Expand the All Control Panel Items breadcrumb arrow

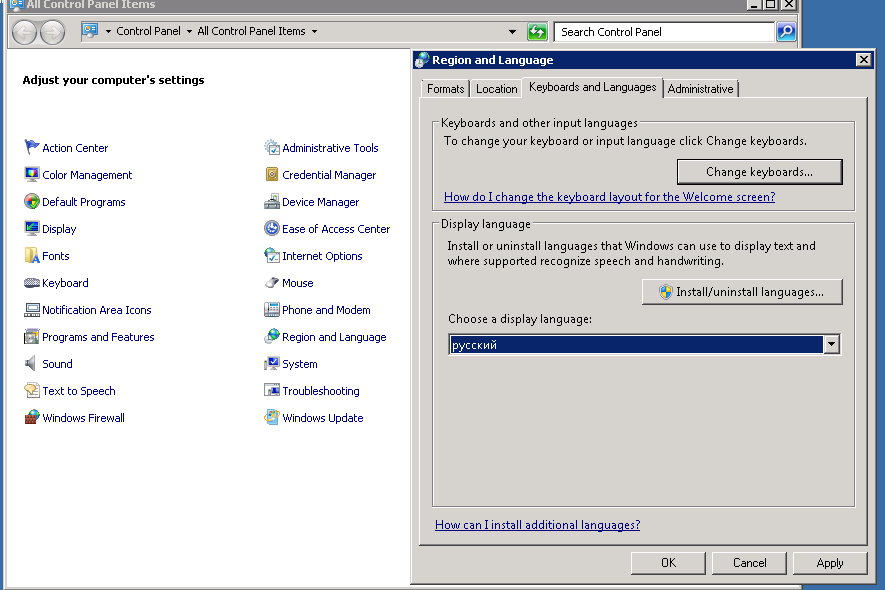click(314, 32)
